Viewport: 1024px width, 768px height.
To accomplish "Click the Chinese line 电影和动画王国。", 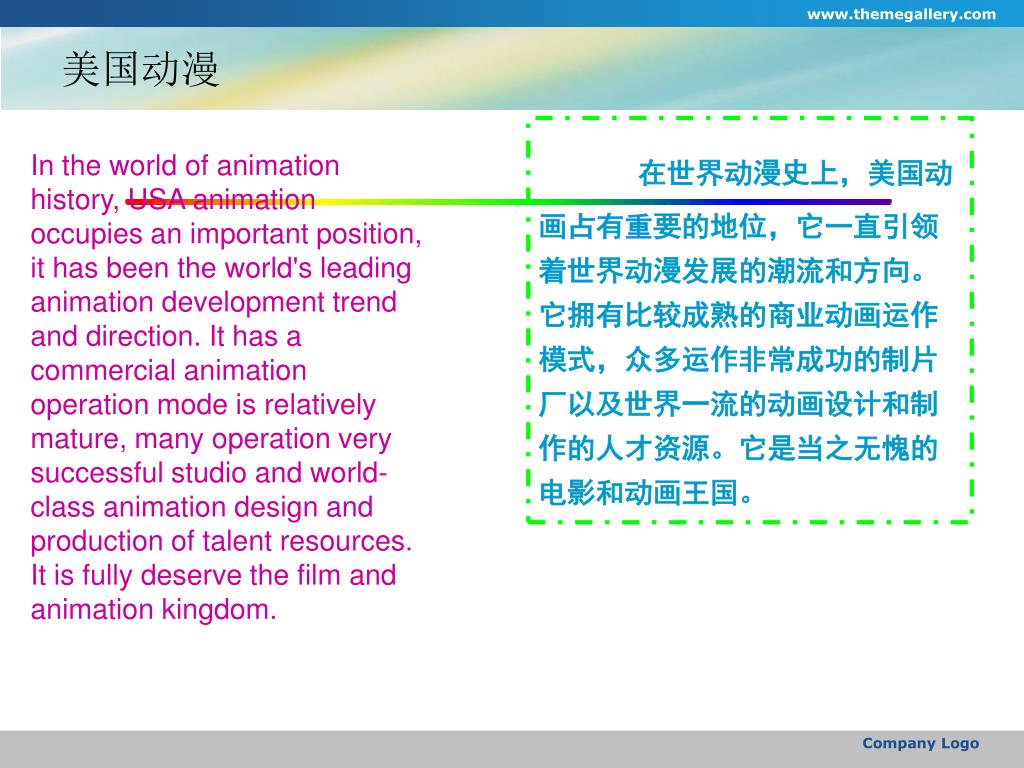I will point(647,493).
